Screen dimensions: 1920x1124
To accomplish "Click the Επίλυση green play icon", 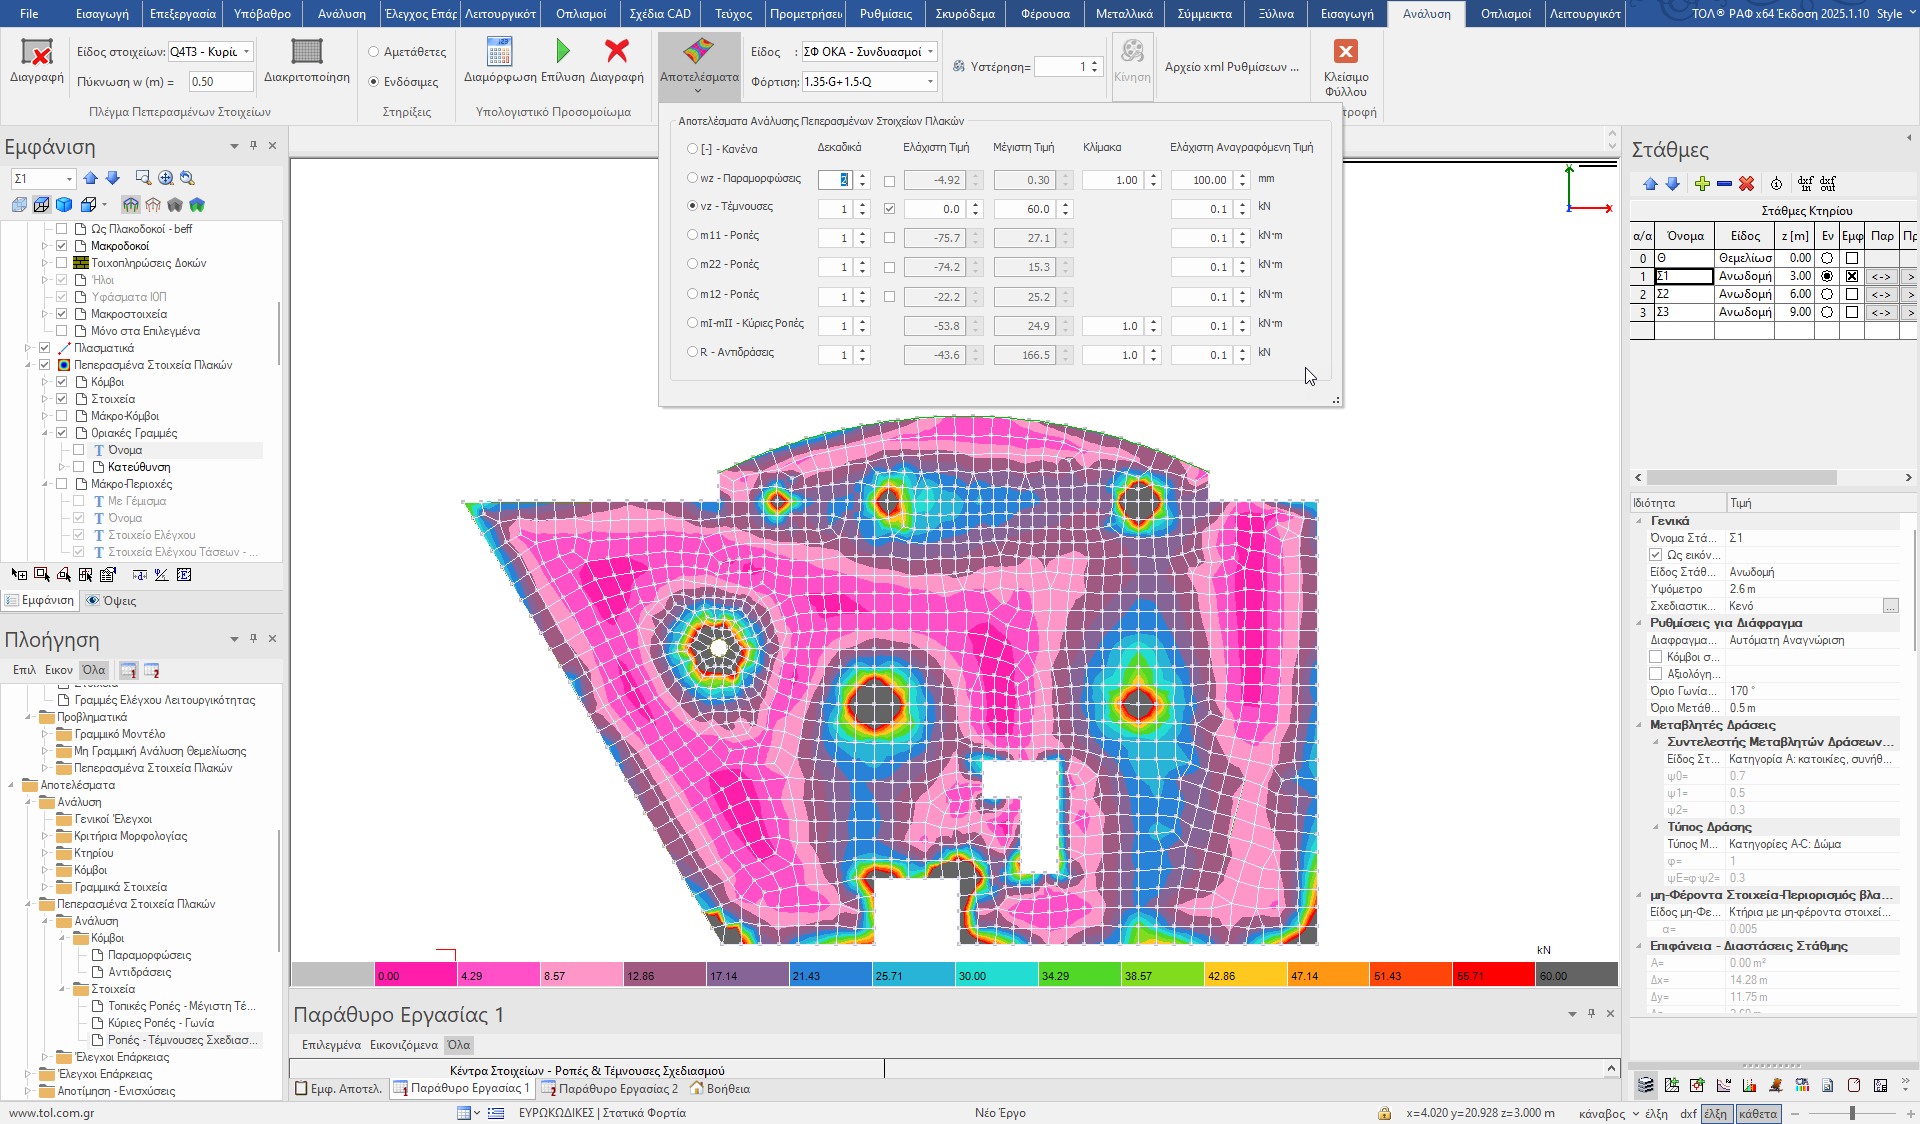I will click(562, 51).
